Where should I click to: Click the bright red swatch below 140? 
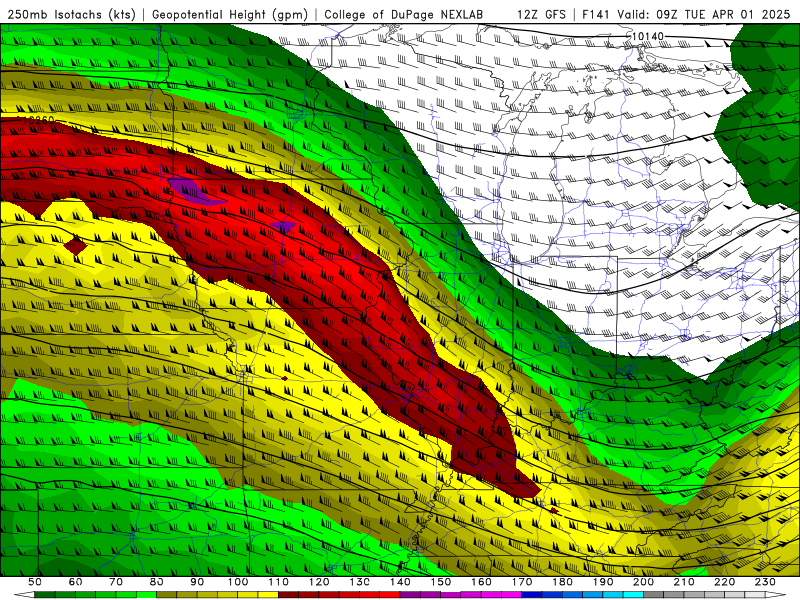pos(390,594)
